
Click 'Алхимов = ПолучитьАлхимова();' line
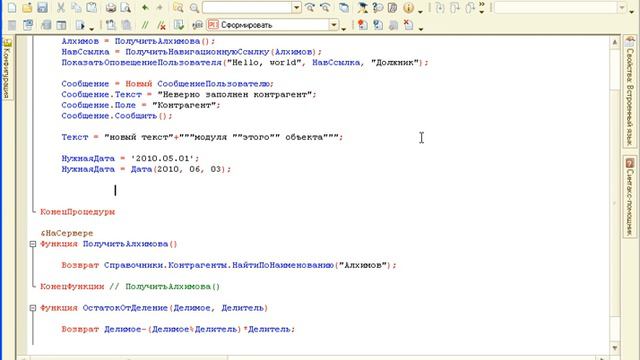click(138, 41)
